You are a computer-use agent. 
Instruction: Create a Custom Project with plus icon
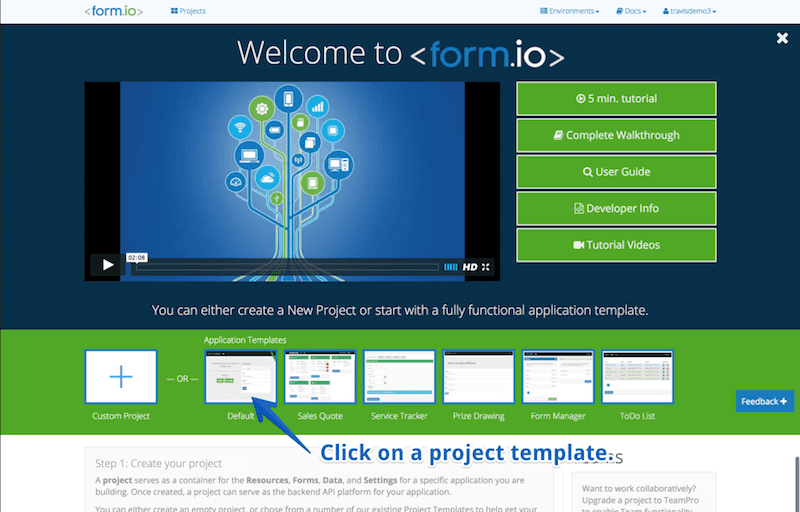click(121, 376)
